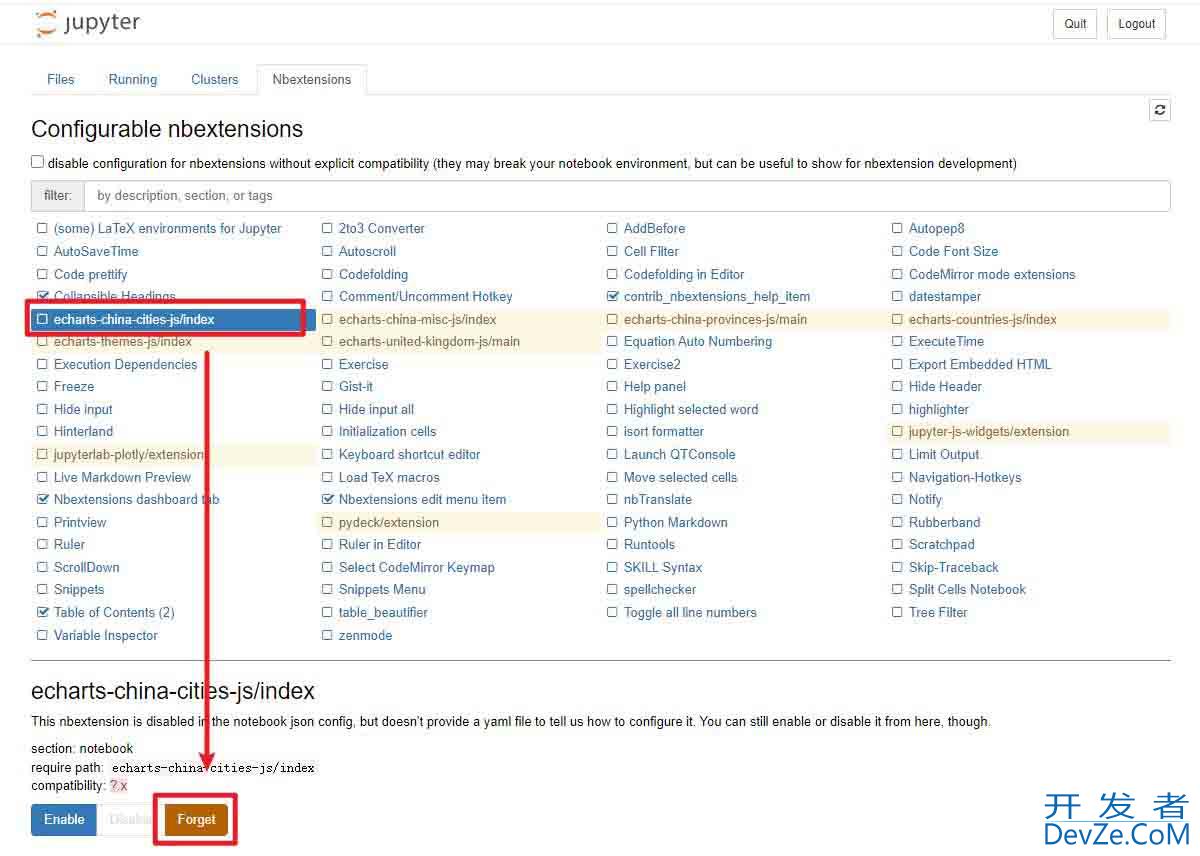Image resolution: width=1200 pixels, height=856 pixels.
Task: Tick the ExecuteTime checkbox
Action: 897,341
